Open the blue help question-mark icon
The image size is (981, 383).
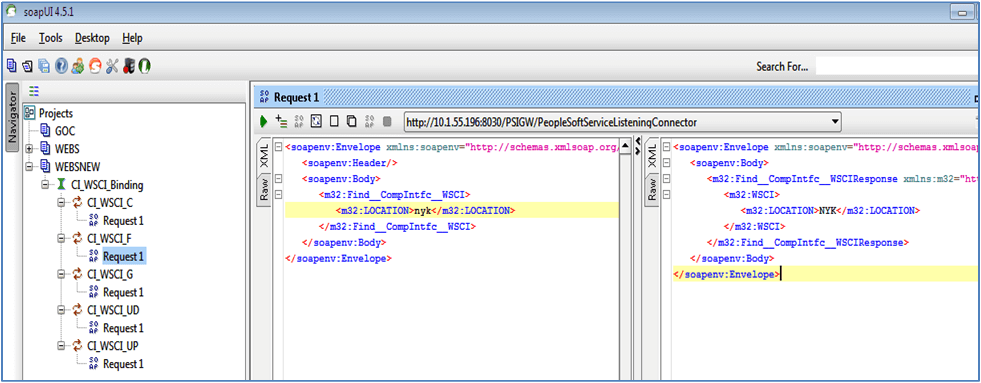[61, 66]
